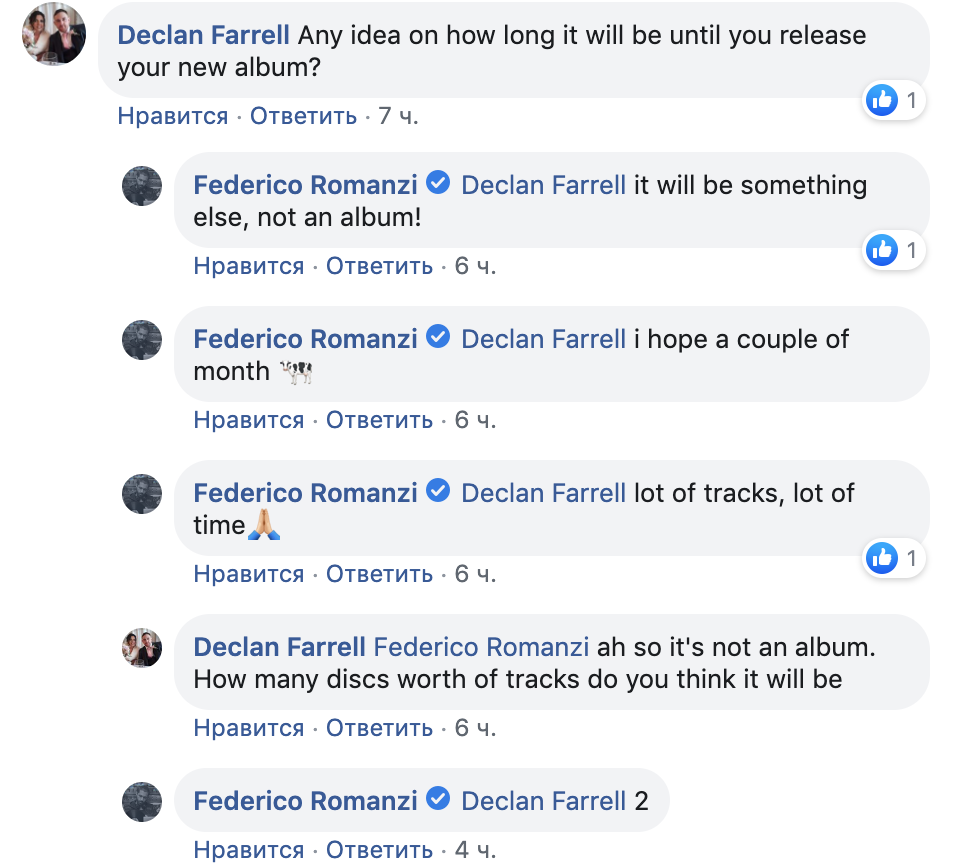This screenshot has width=976, height=866.
Task: Click 'Нравится' under Declan's album question
Action: point(173,116)
